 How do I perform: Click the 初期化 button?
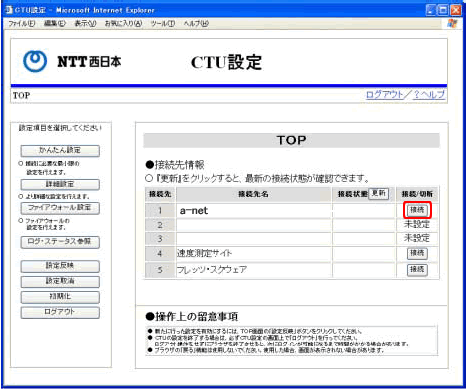coord(60,297)
